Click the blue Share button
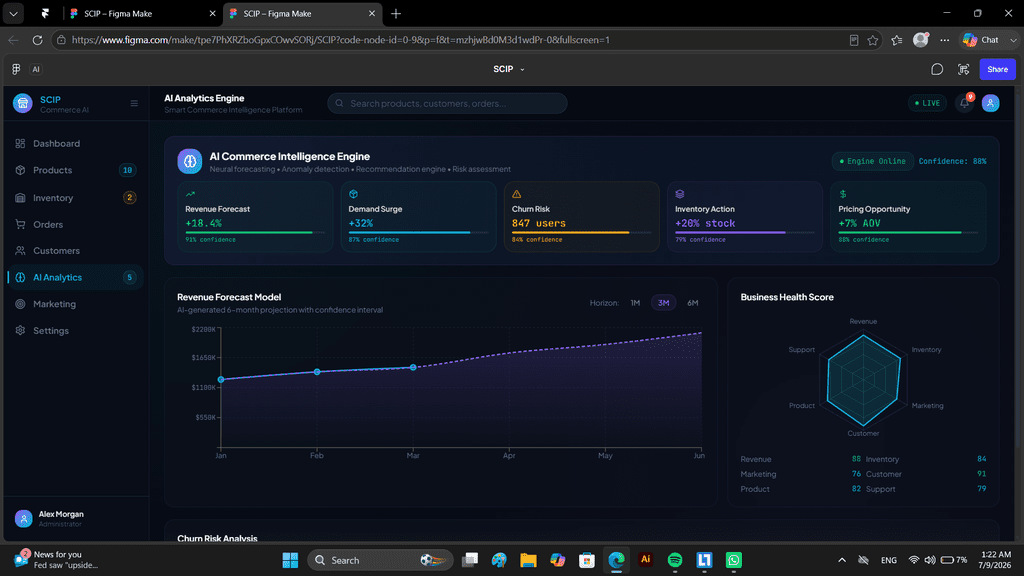 (997, 69)
